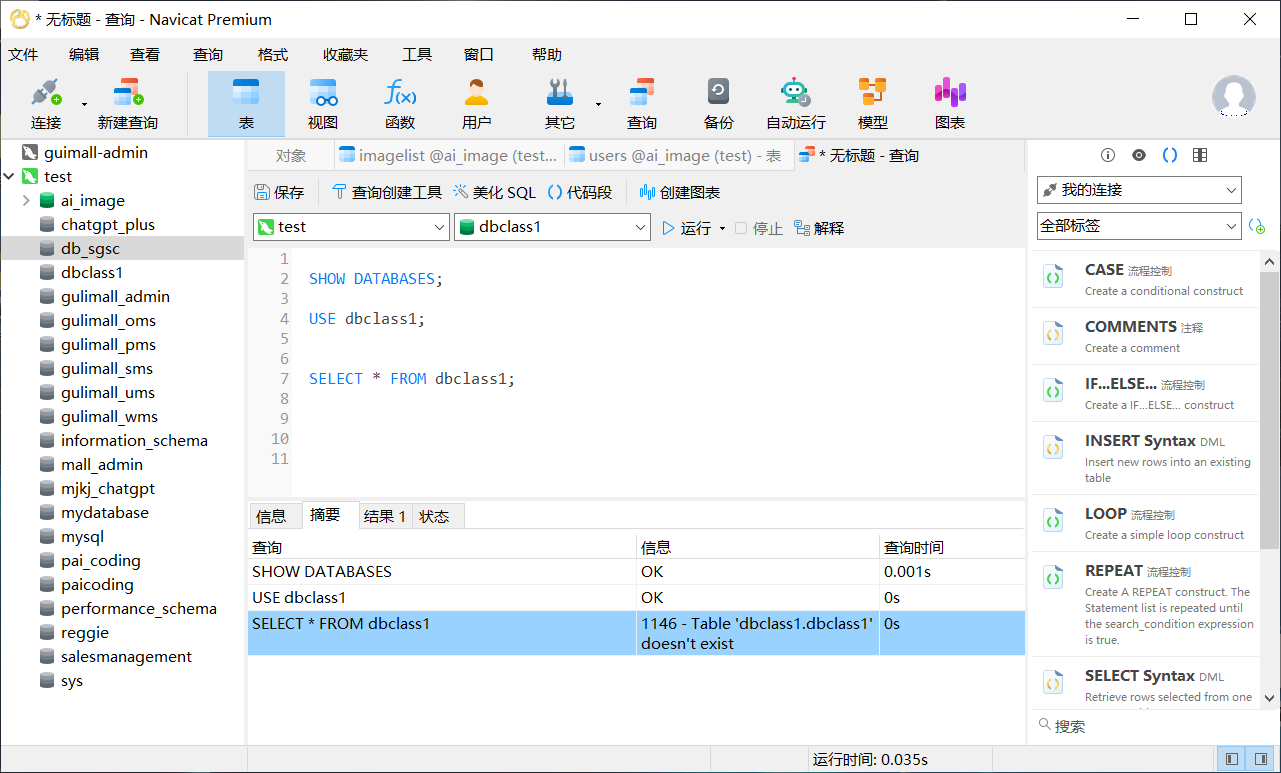The image size is (1281, 773).
Task: Toggle the right pane layout button in status bar
Action: pos(1262,760)
